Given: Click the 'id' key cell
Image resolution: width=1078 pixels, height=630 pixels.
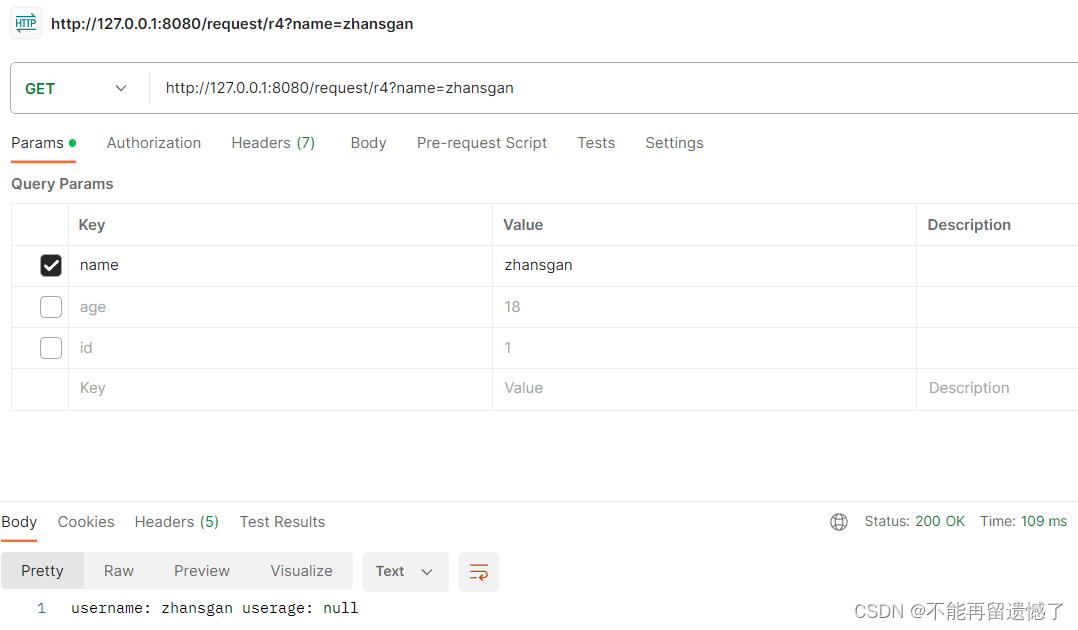Looking at the screenshot, I should (x=280, y=348).
